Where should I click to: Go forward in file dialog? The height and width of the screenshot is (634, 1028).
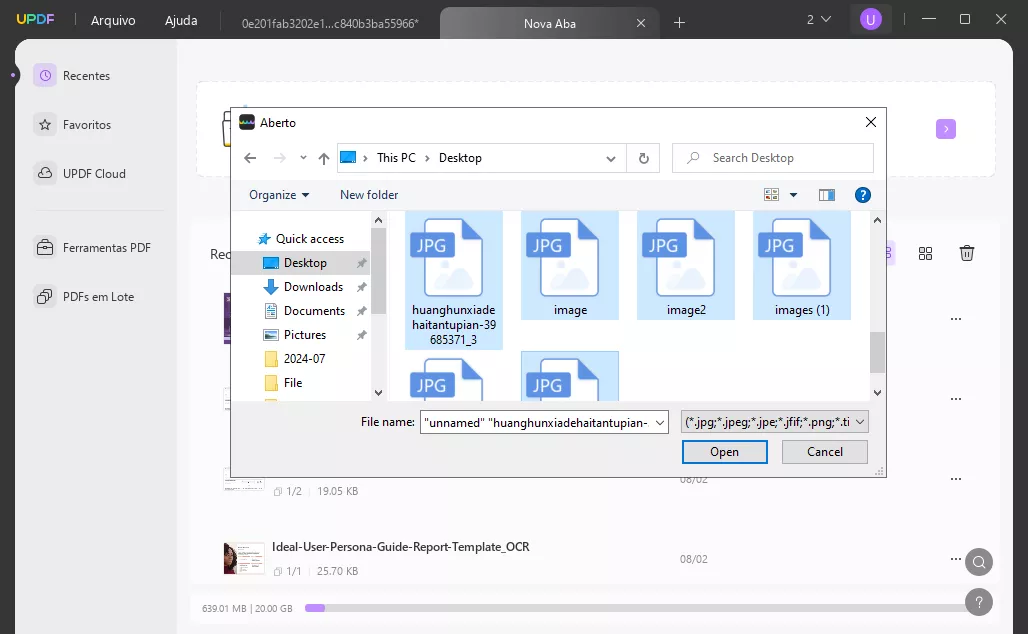point(279,158)
